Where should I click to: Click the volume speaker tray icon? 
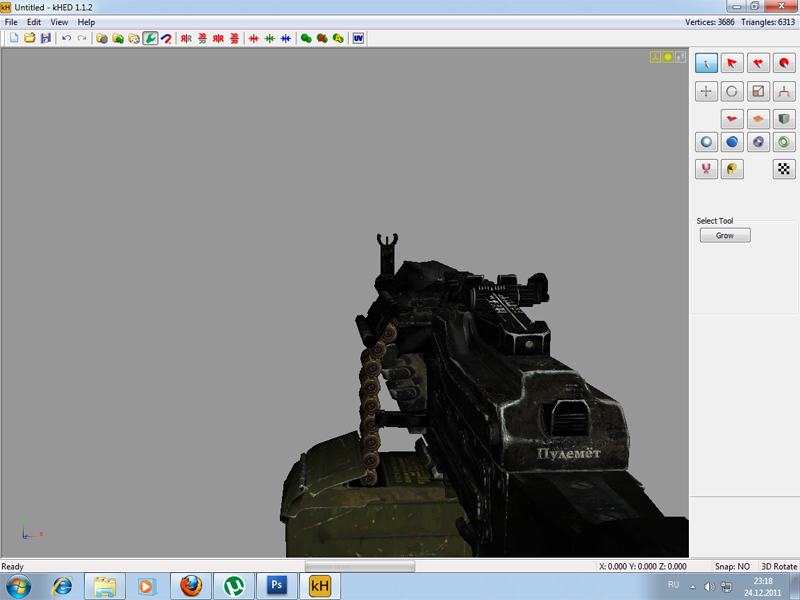point(709,587)
